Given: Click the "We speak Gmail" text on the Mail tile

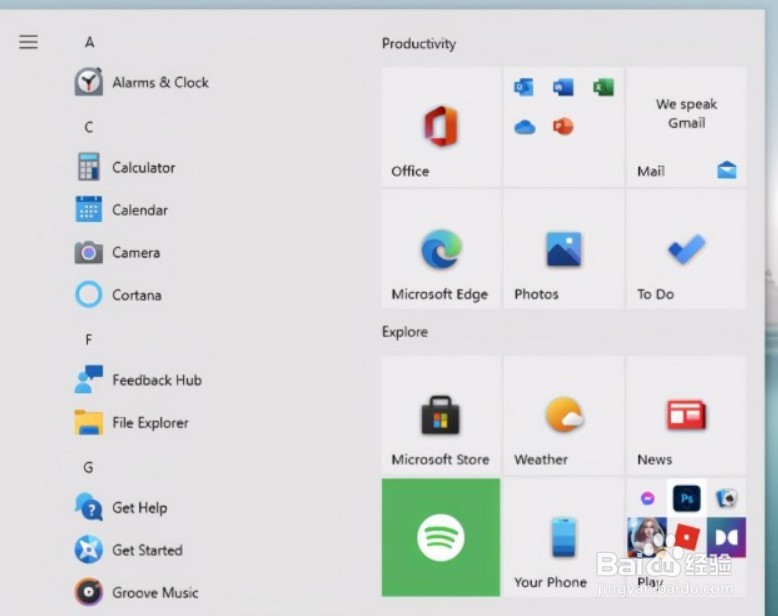Looking at the screenshot, I should click(686, 114).
